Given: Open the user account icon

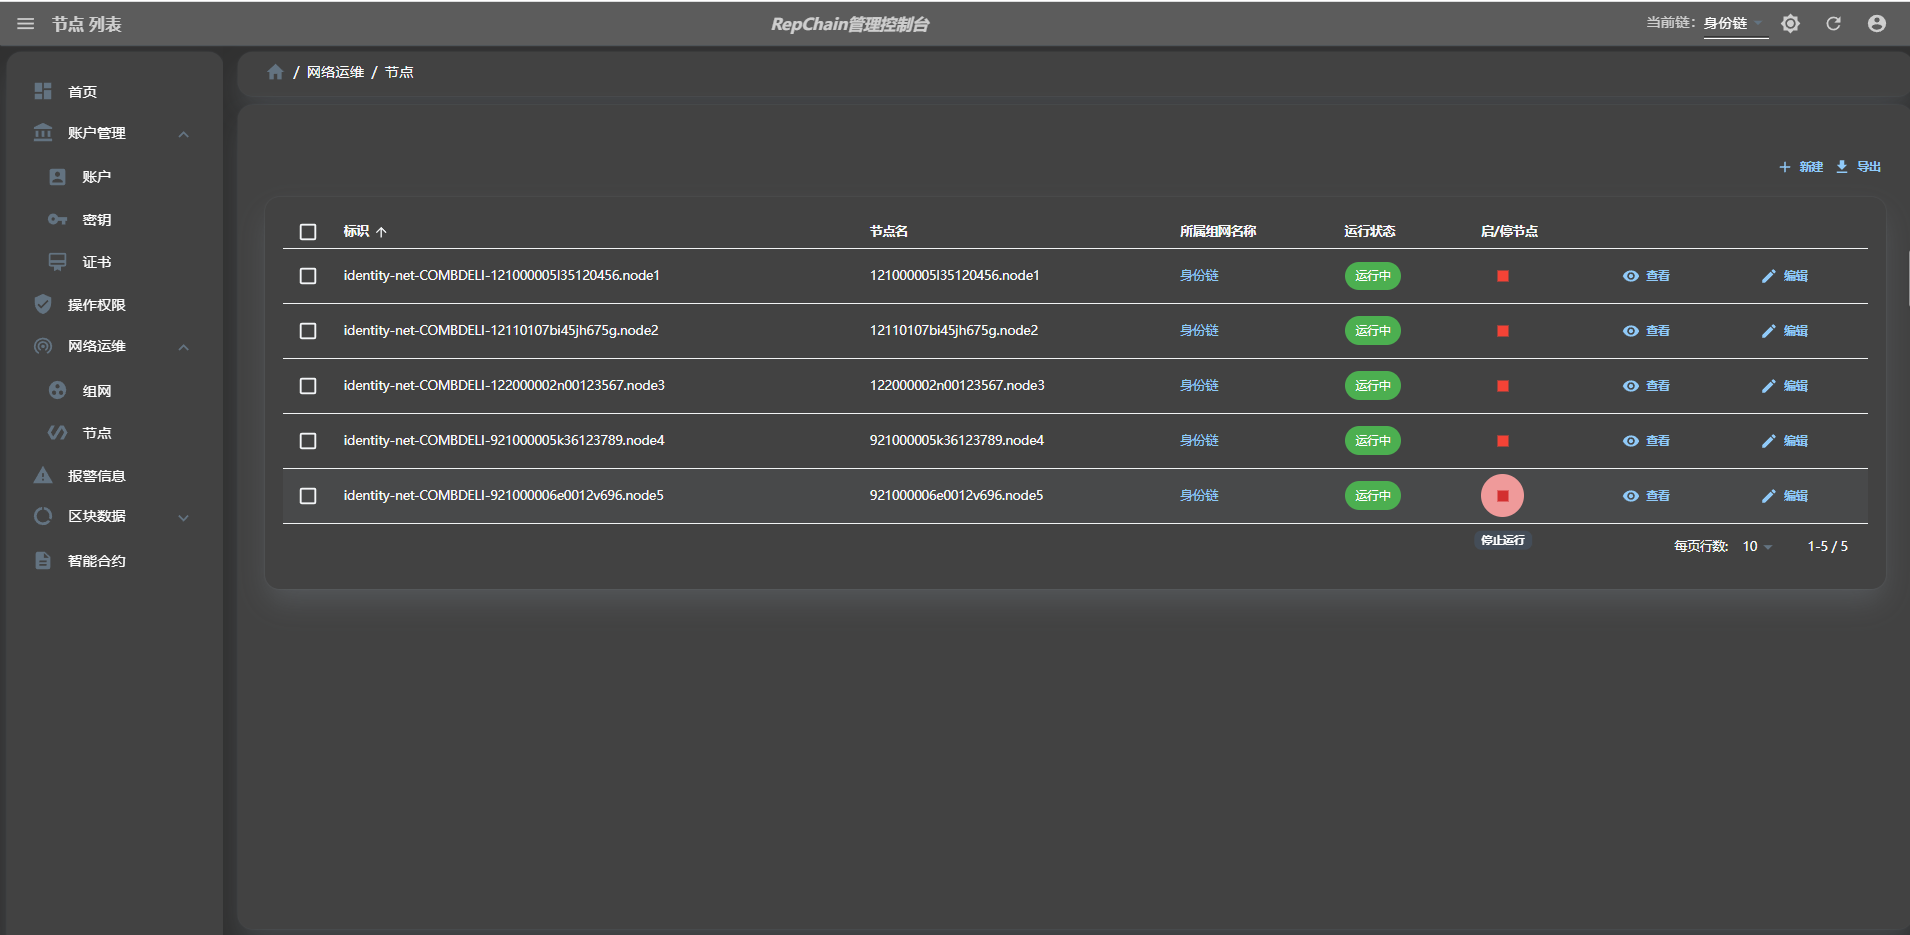Looking at the screenshot, I should 1876,23.
